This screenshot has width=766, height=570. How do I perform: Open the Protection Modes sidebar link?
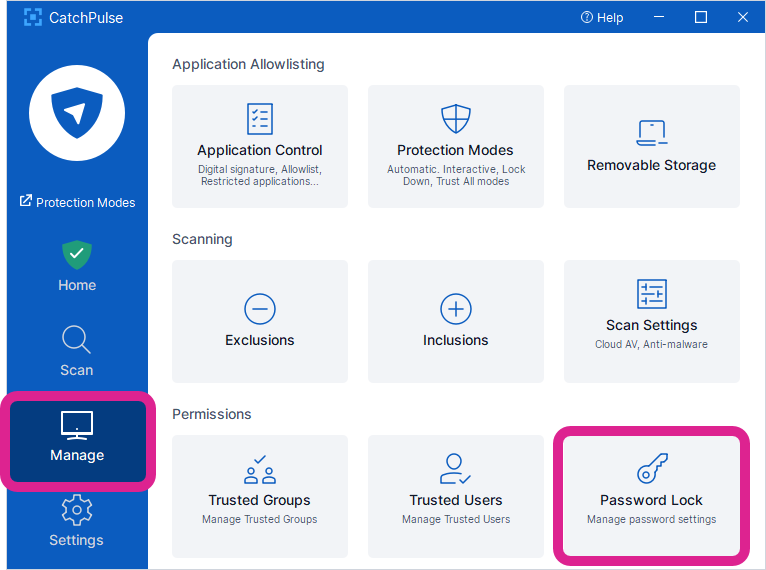pyautogui.click(x=78, y=202)
